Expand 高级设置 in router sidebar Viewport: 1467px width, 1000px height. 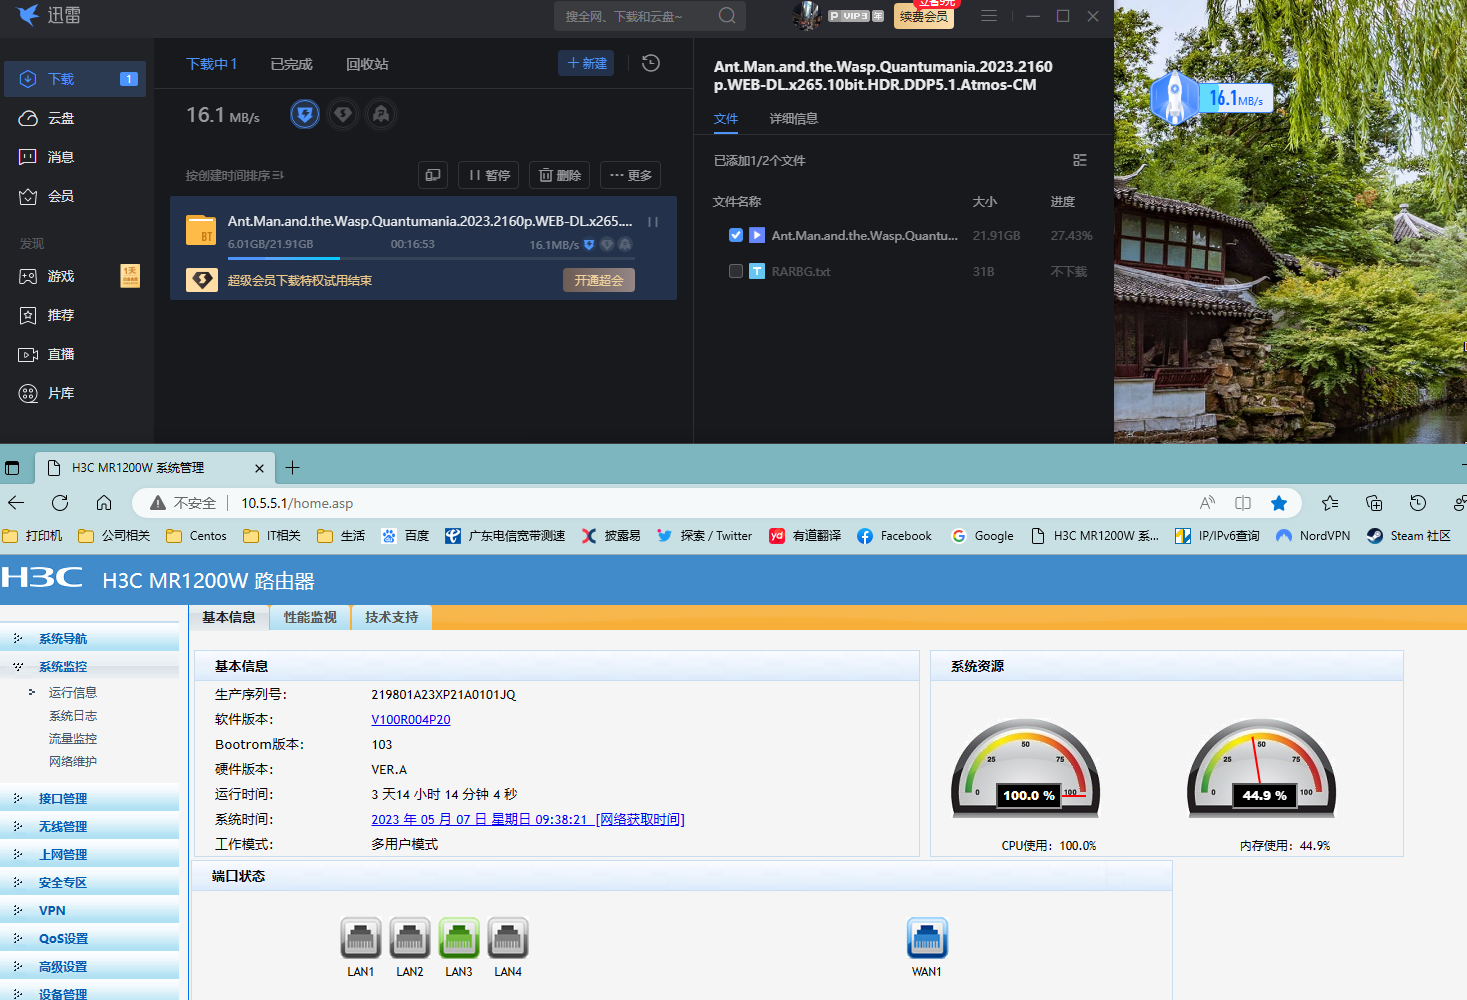click(63, 967)
